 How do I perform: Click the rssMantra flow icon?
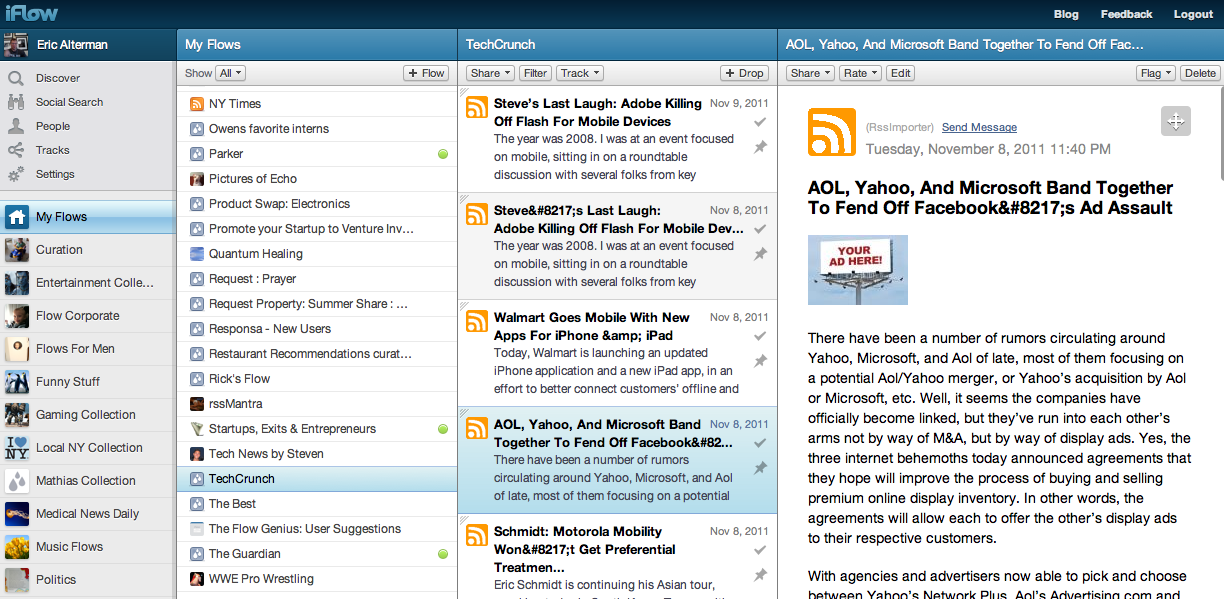197,404
